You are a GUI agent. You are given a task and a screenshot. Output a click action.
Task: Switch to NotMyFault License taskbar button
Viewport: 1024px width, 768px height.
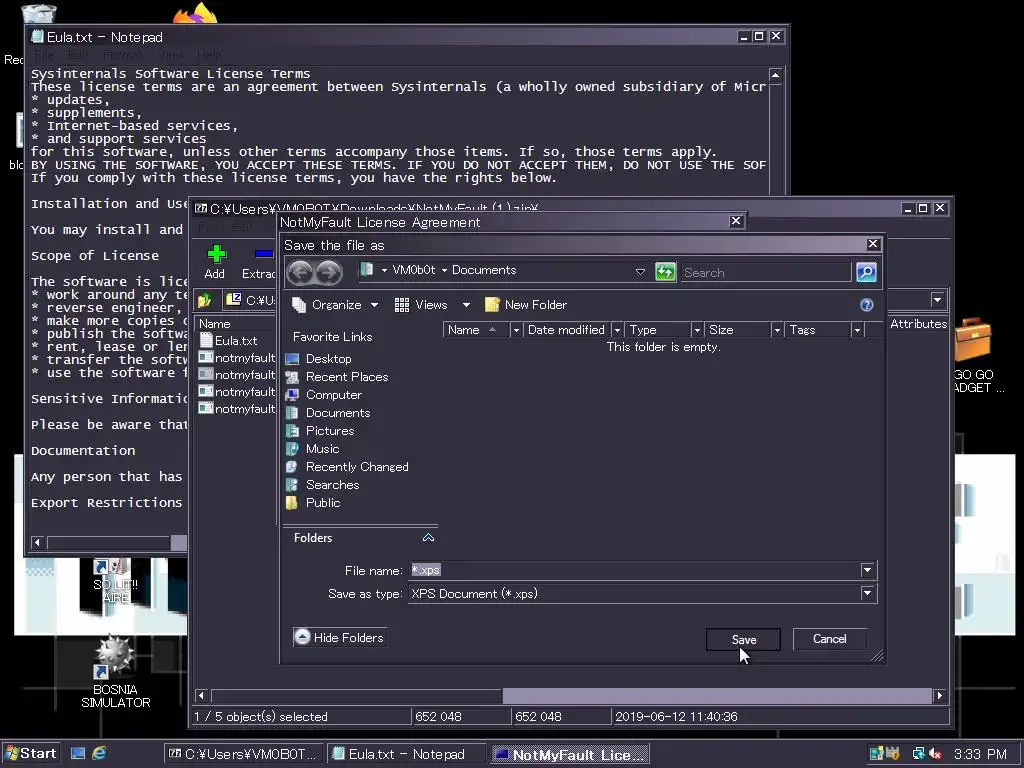570,754
